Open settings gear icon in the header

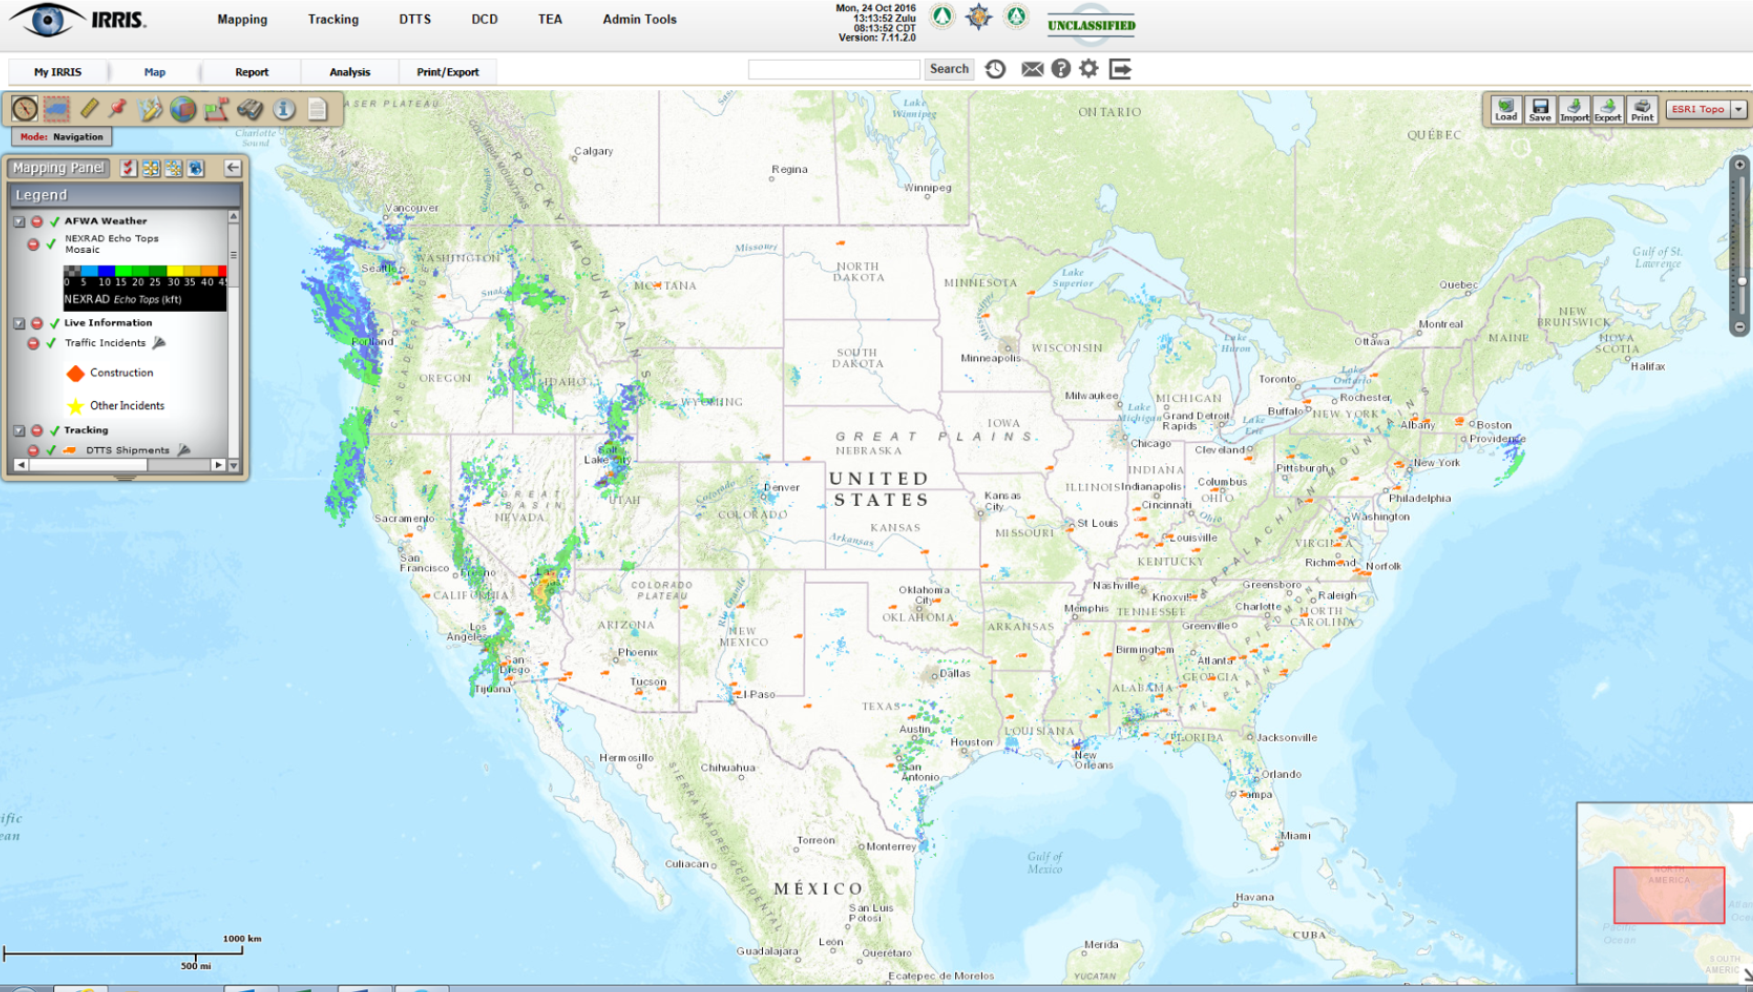[x=1089, y=68]
